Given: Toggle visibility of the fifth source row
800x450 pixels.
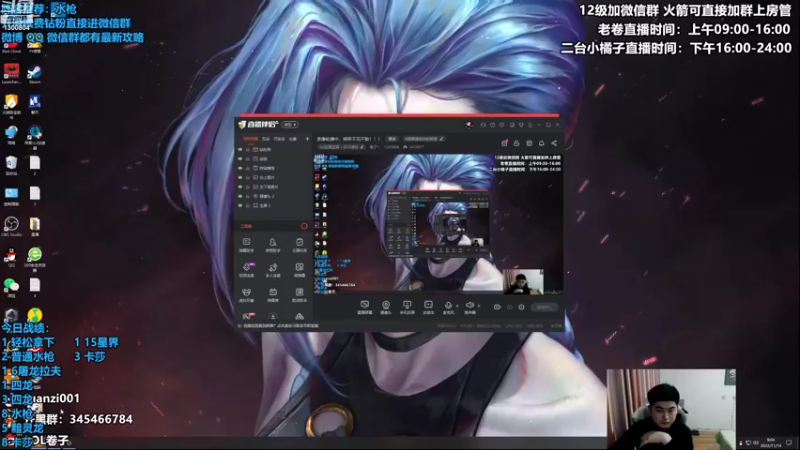Looking at the screenshot, I should pyautogui.click(x=240, y=187).
